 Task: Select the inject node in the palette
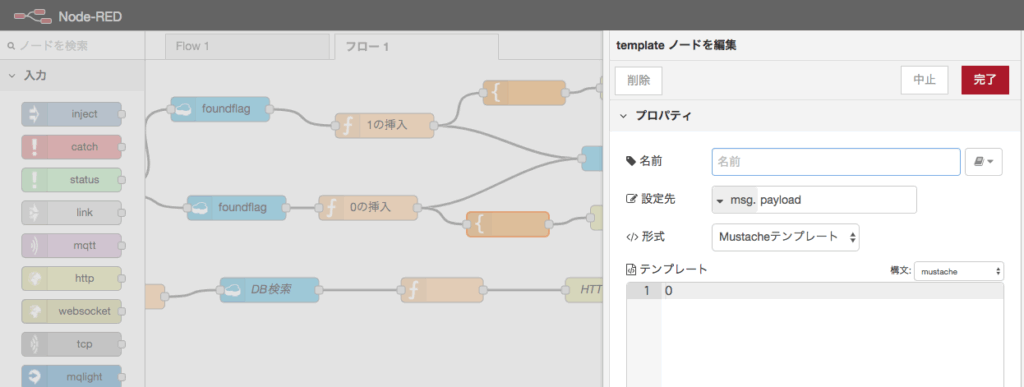(72, 114)
